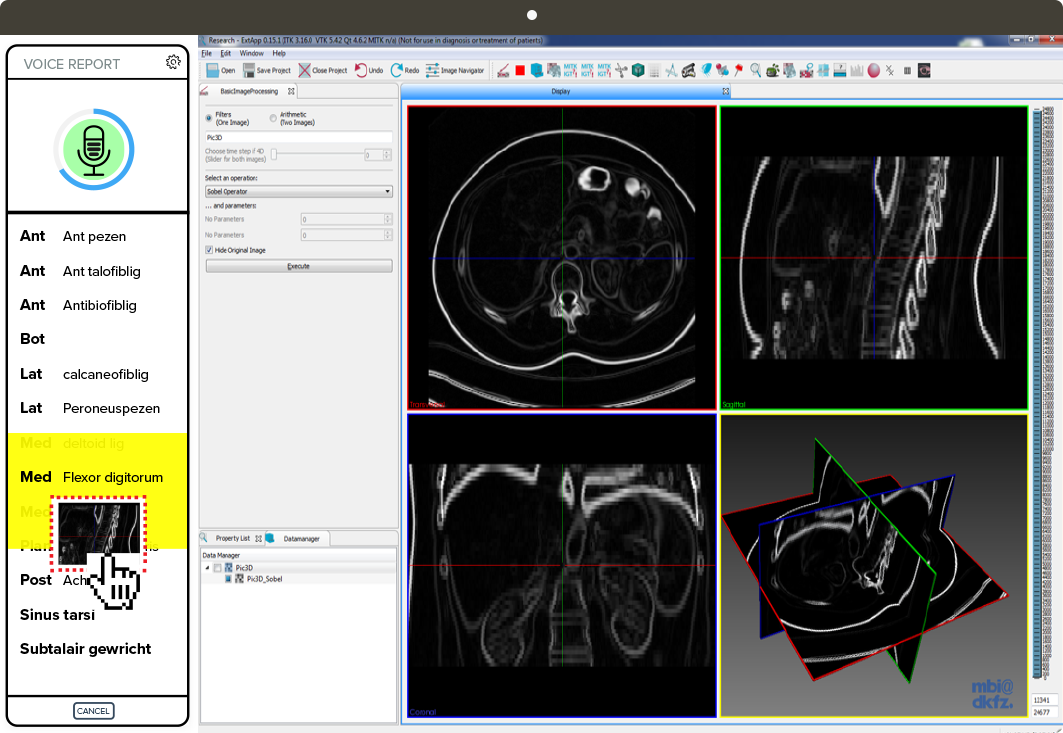Open the Sobel Operator operation dropdown
The width and height of the screenshot is (1063, 733).
(298, 191)
